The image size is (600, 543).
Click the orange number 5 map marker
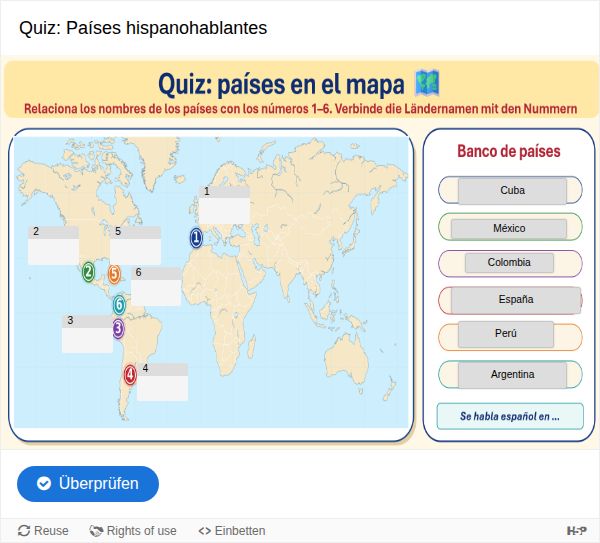coord(114,274)
